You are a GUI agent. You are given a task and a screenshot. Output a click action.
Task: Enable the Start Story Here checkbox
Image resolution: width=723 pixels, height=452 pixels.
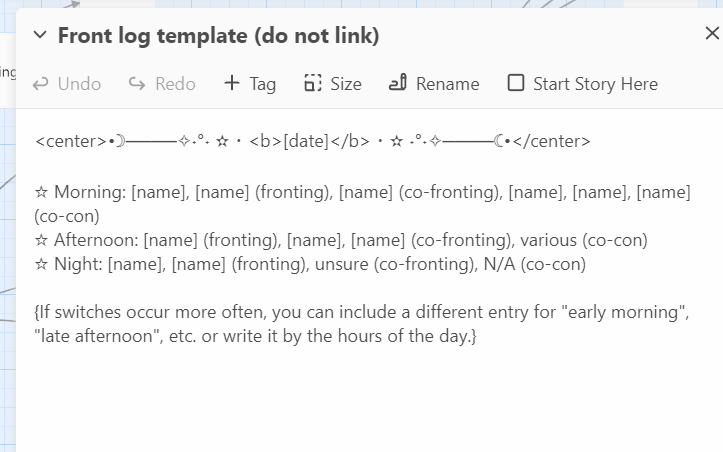[516, 83]
